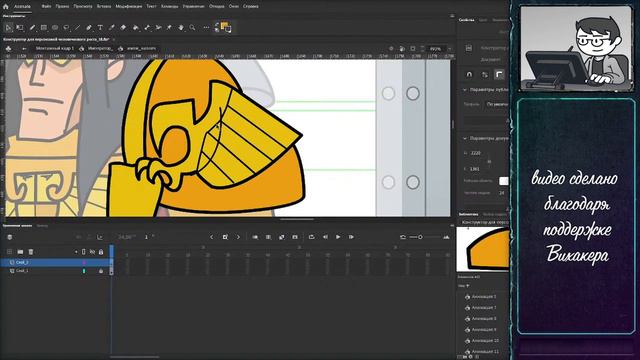The width and height of the screenshot is (640, 360).
Task: Select the Oval tool
Action: point(55,27)
